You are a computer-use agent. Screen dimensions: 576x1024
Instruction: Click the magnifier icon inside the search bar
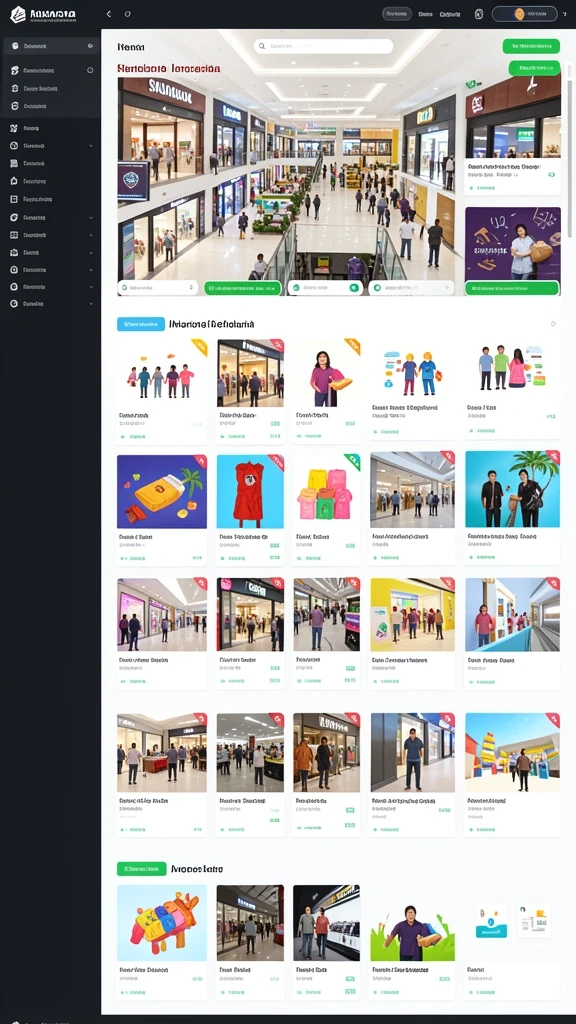point(263,46)
